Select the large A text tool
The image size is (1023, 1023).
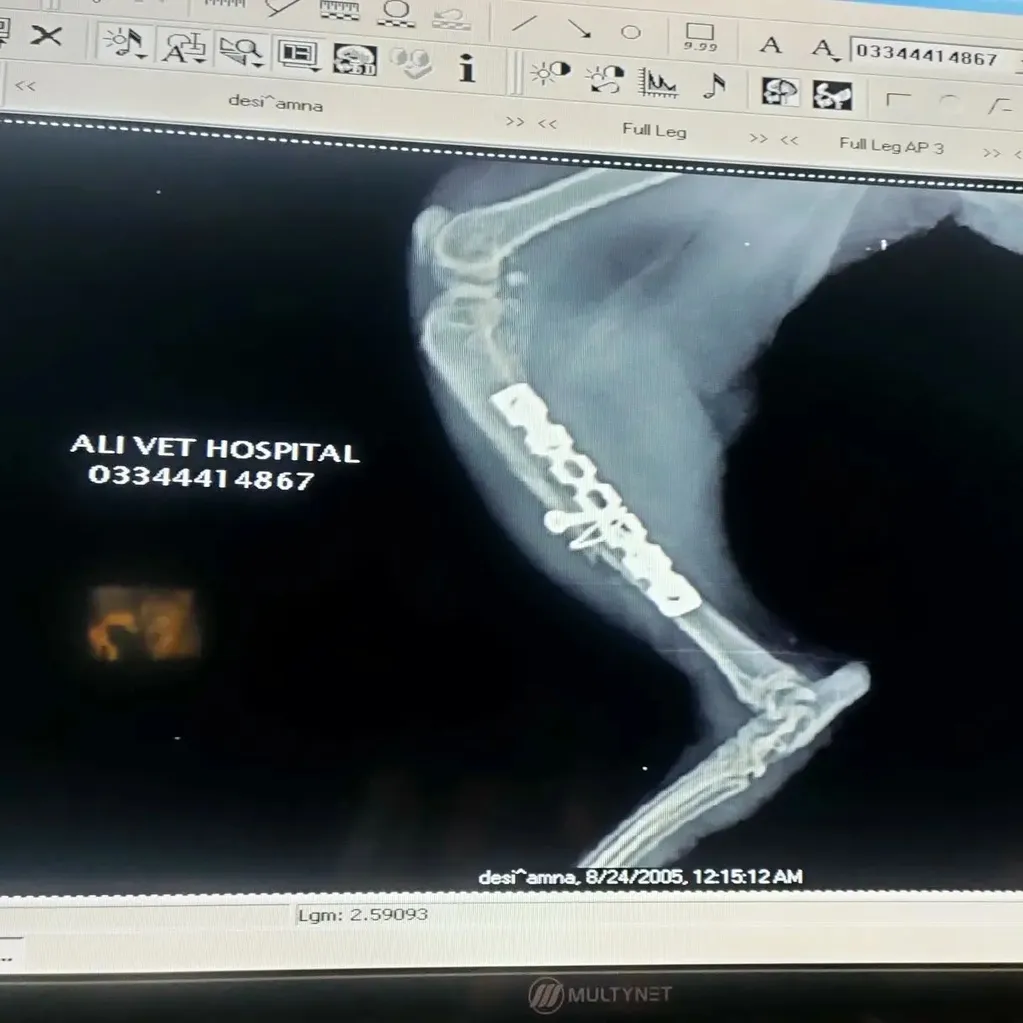click(771, 46)
